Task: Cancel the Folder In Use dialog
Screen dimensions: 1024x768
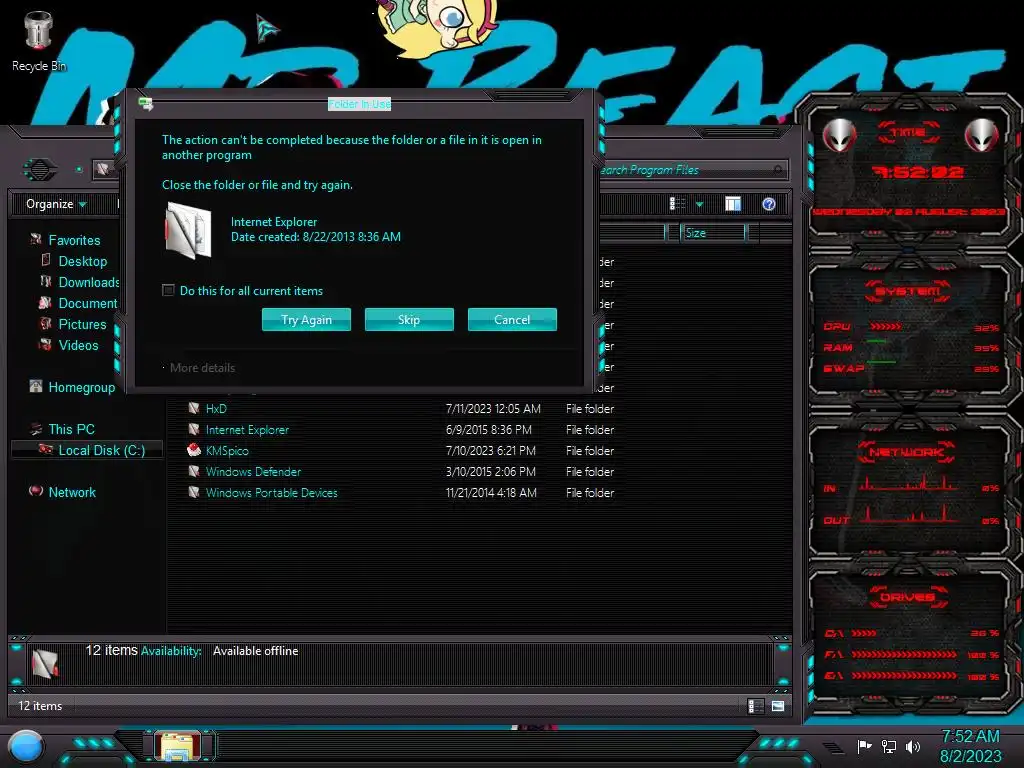Action: point(512,319)
